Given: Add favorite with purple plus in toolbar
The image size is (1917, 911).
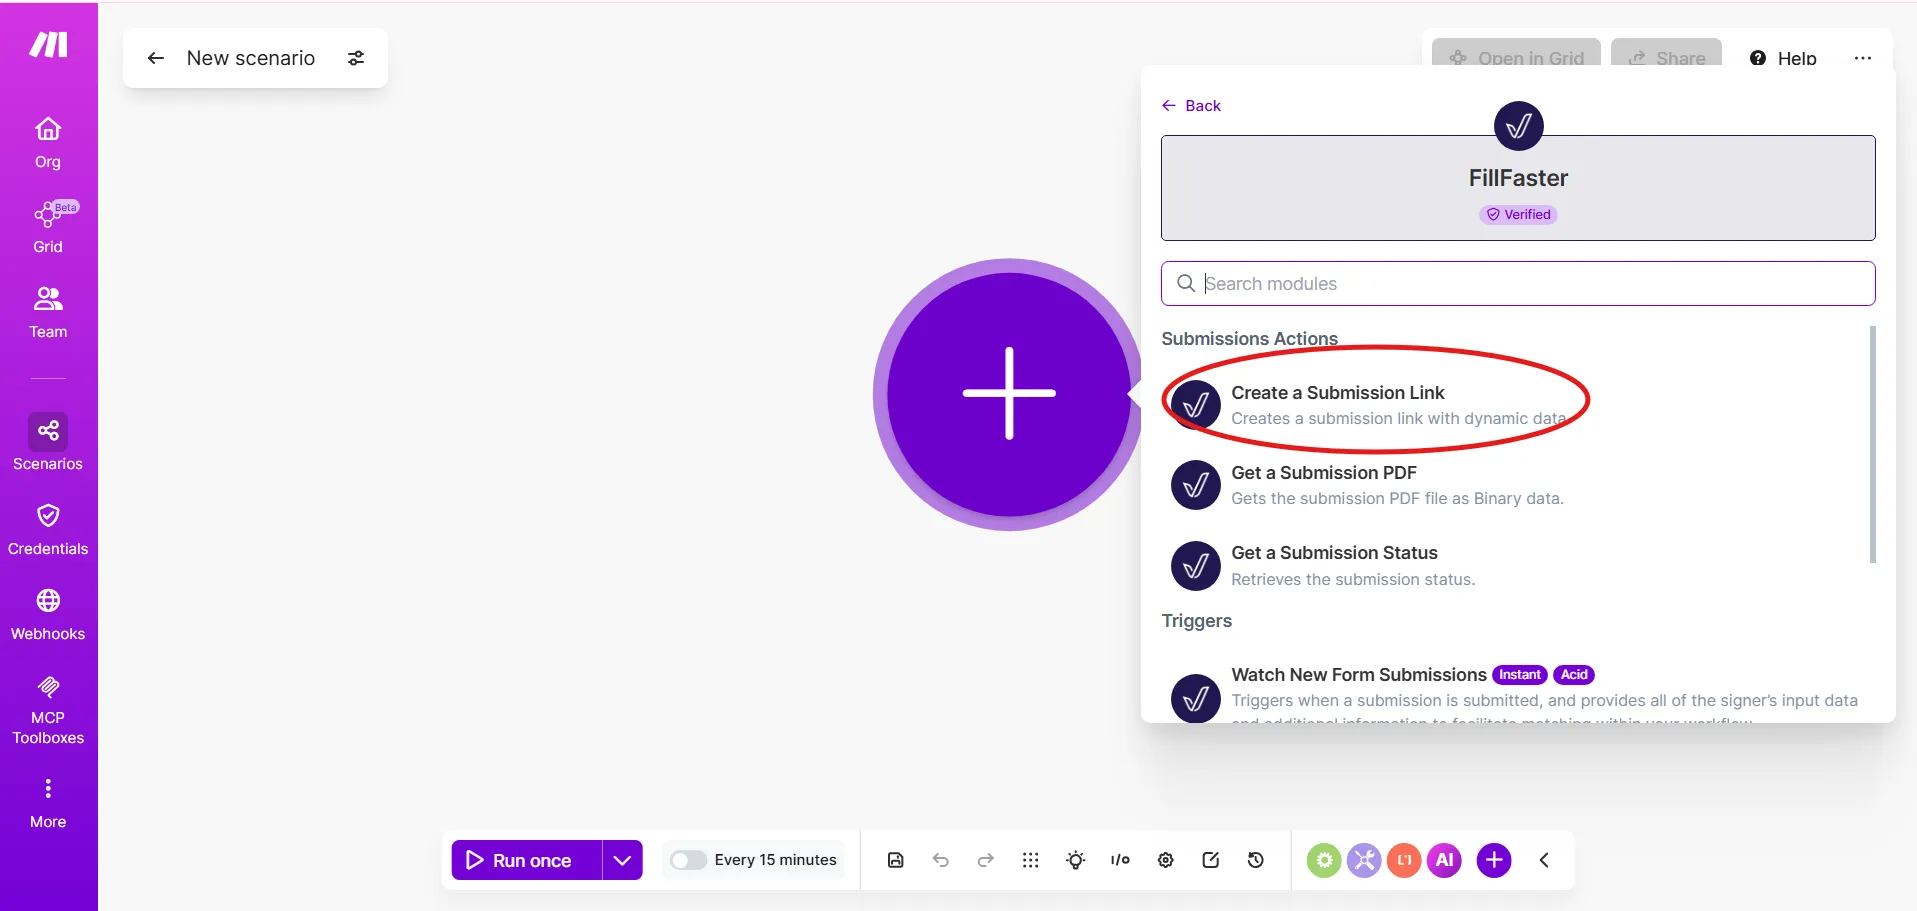Looking at the screenshot, I should tap(1494, 860).
